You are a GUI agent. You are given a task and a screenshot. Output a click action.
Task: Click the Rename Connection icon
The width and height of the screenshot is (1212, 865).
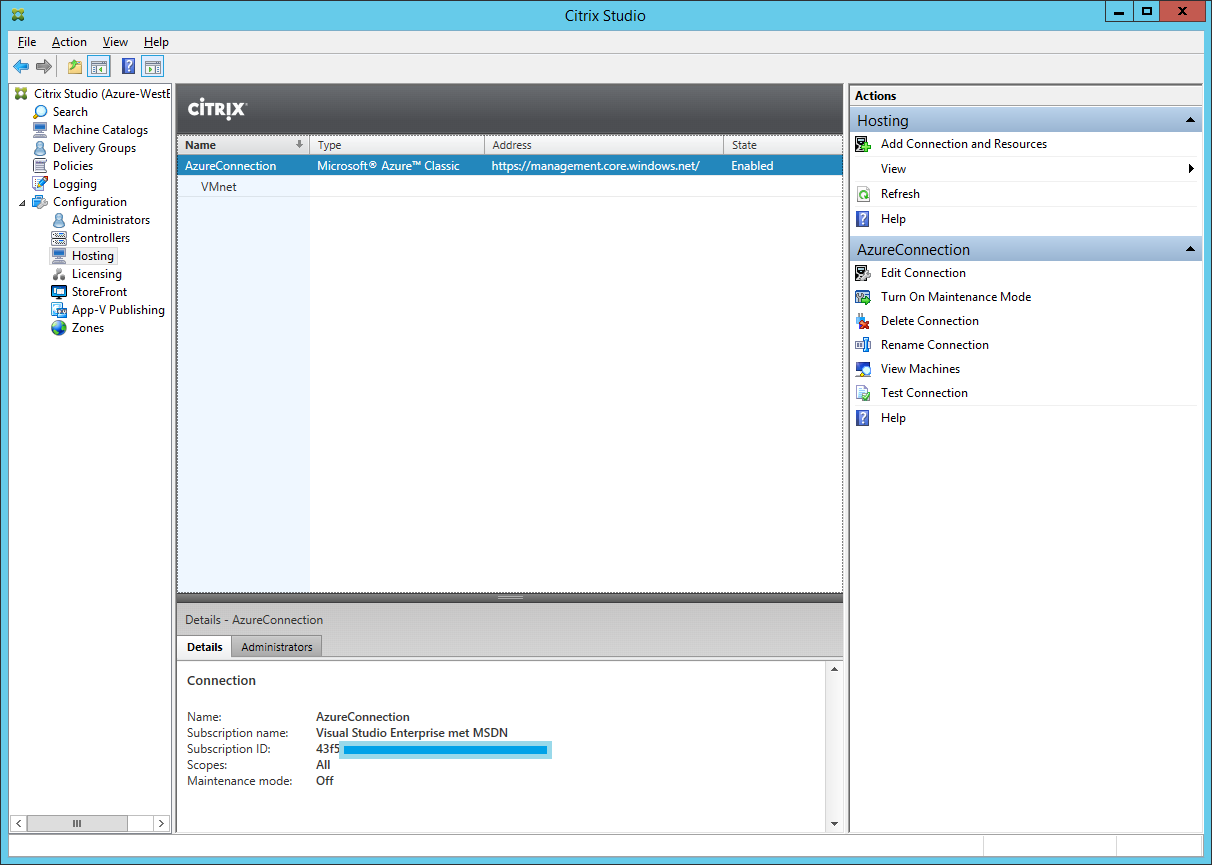click(x=863, y=345)
